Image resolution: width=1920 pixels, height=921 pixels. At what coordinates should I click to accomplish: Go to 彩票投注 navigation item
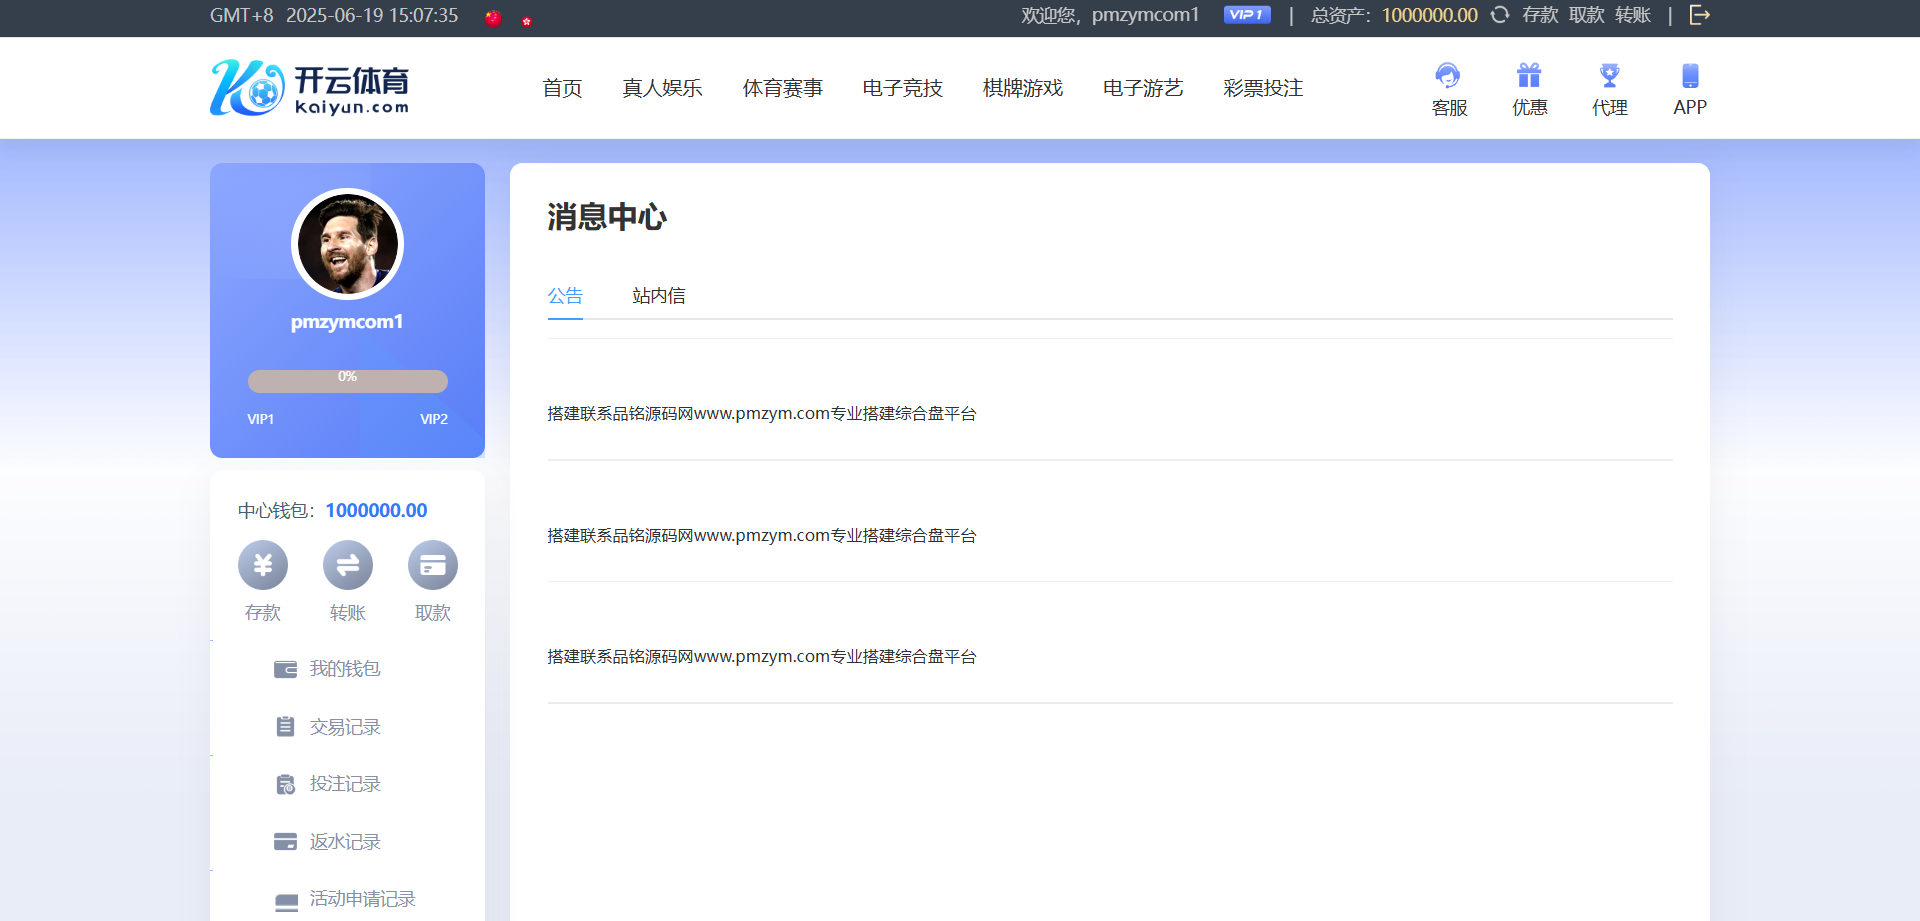pyautogui.click(x=1262, y=89)
